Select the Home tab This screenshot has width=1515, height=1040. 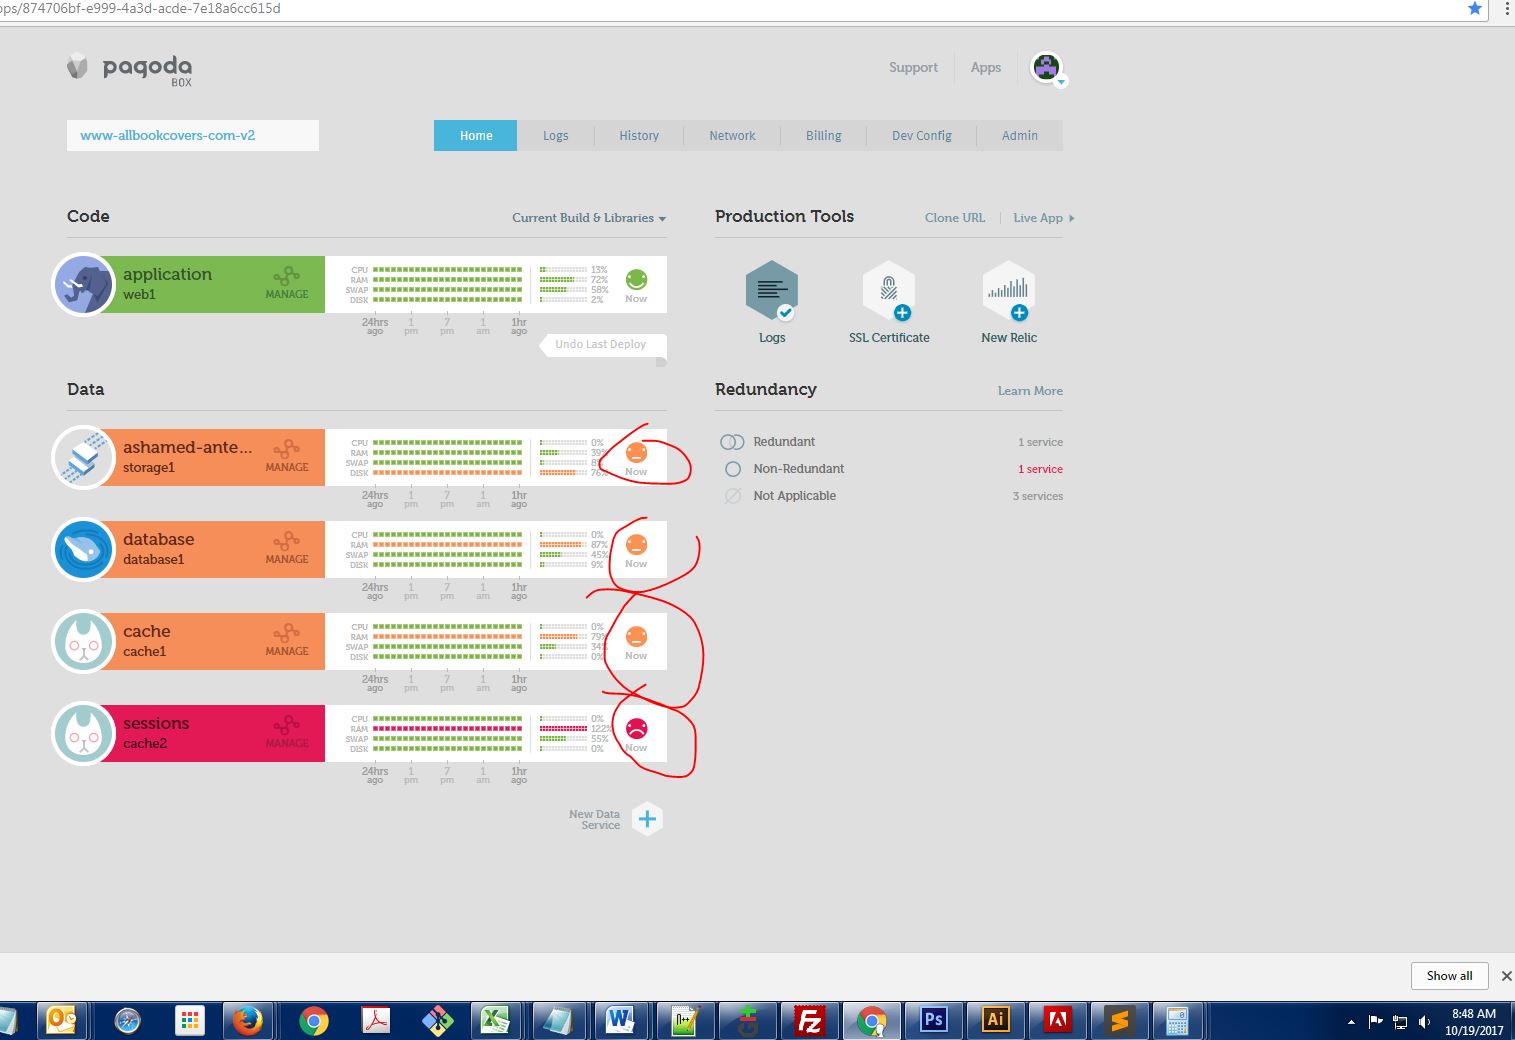pyautogui.click(x=476, y=136)
